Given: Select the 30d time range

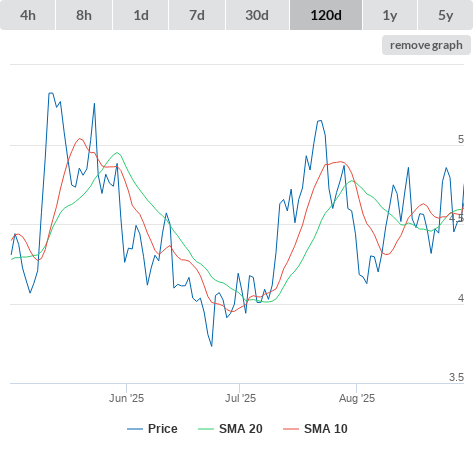Looking at the screenshot, I should (257, 15).
